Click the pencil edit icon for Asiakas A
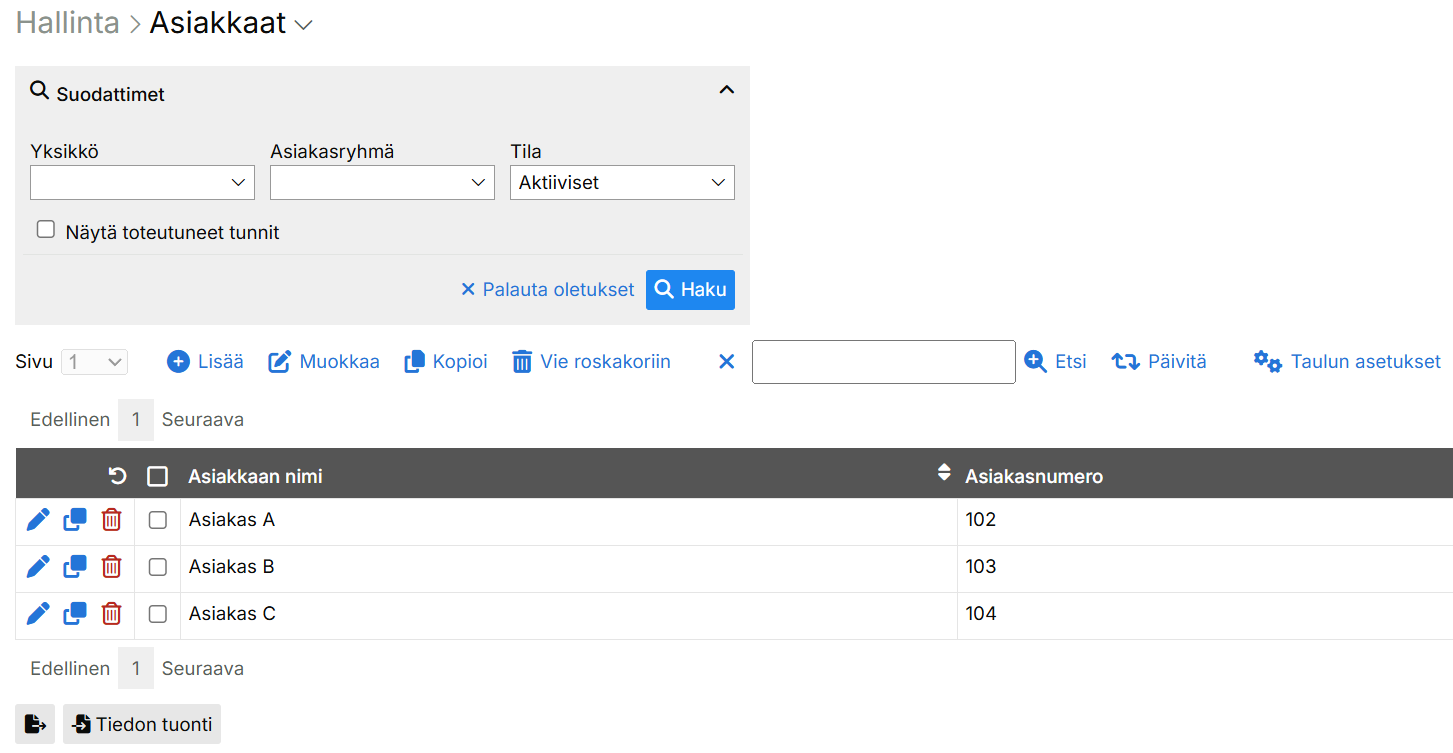Viewport: 1453px width, 753px height. pos(38,520)
